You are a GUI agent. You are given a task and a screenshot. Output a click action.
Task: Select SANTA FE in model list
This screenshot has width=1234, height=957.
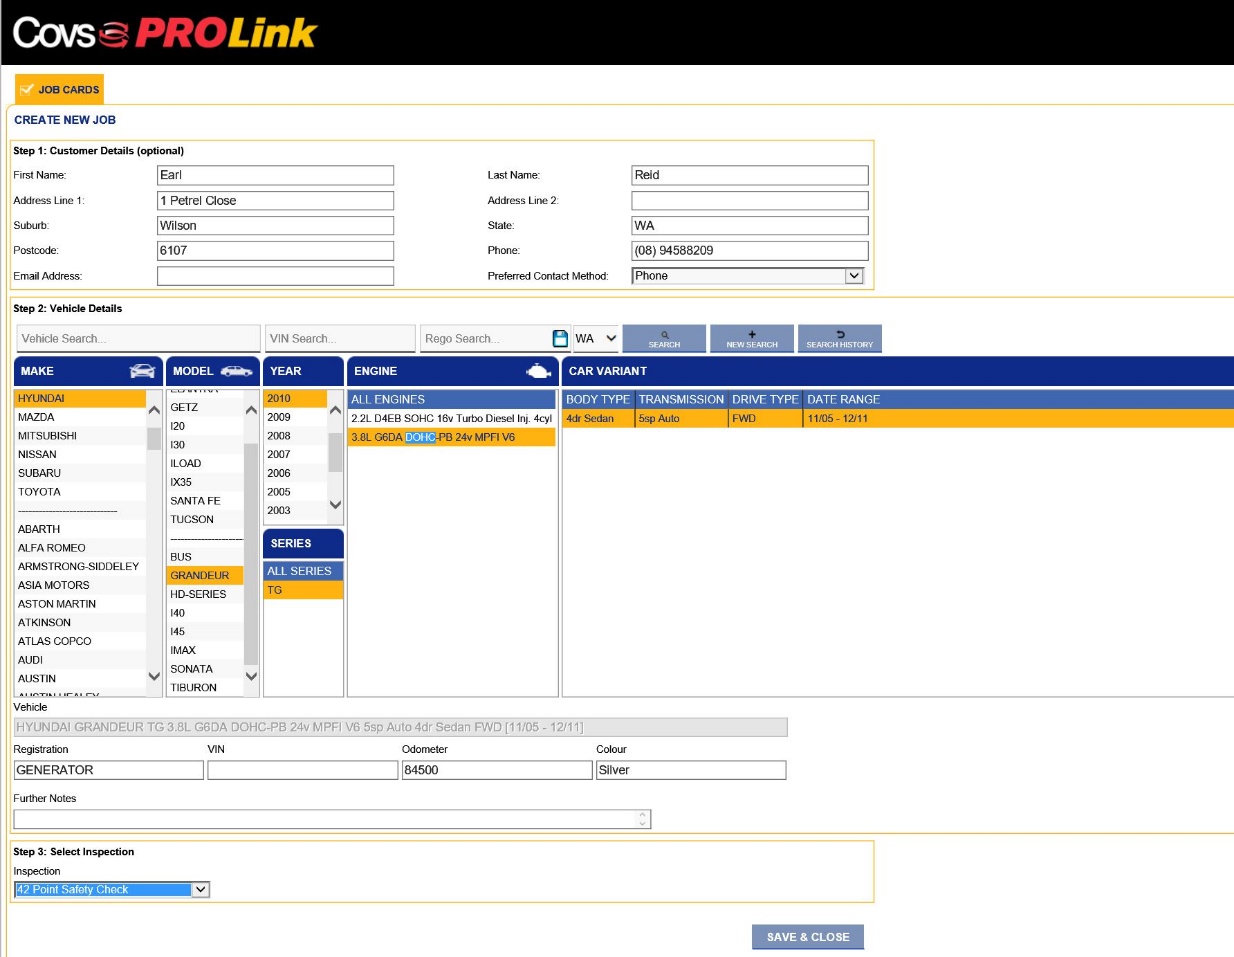tap(205, 501)
